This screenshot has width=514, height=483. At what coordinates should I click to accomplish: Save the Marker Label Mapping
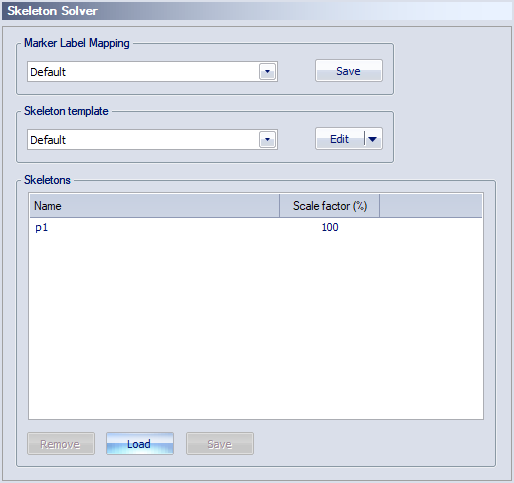pyautogui.click(x=349, y=71)
